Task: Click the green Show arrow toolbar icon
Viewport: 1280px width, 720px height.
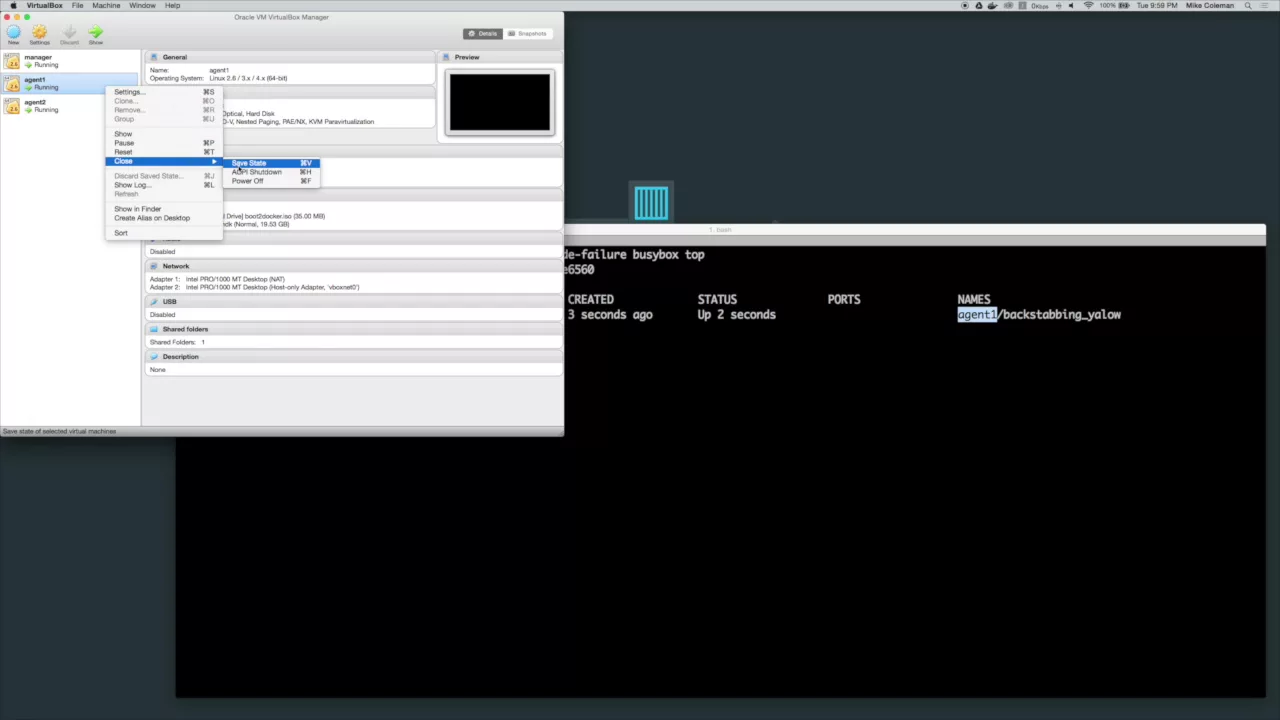Action: point(95,32)
